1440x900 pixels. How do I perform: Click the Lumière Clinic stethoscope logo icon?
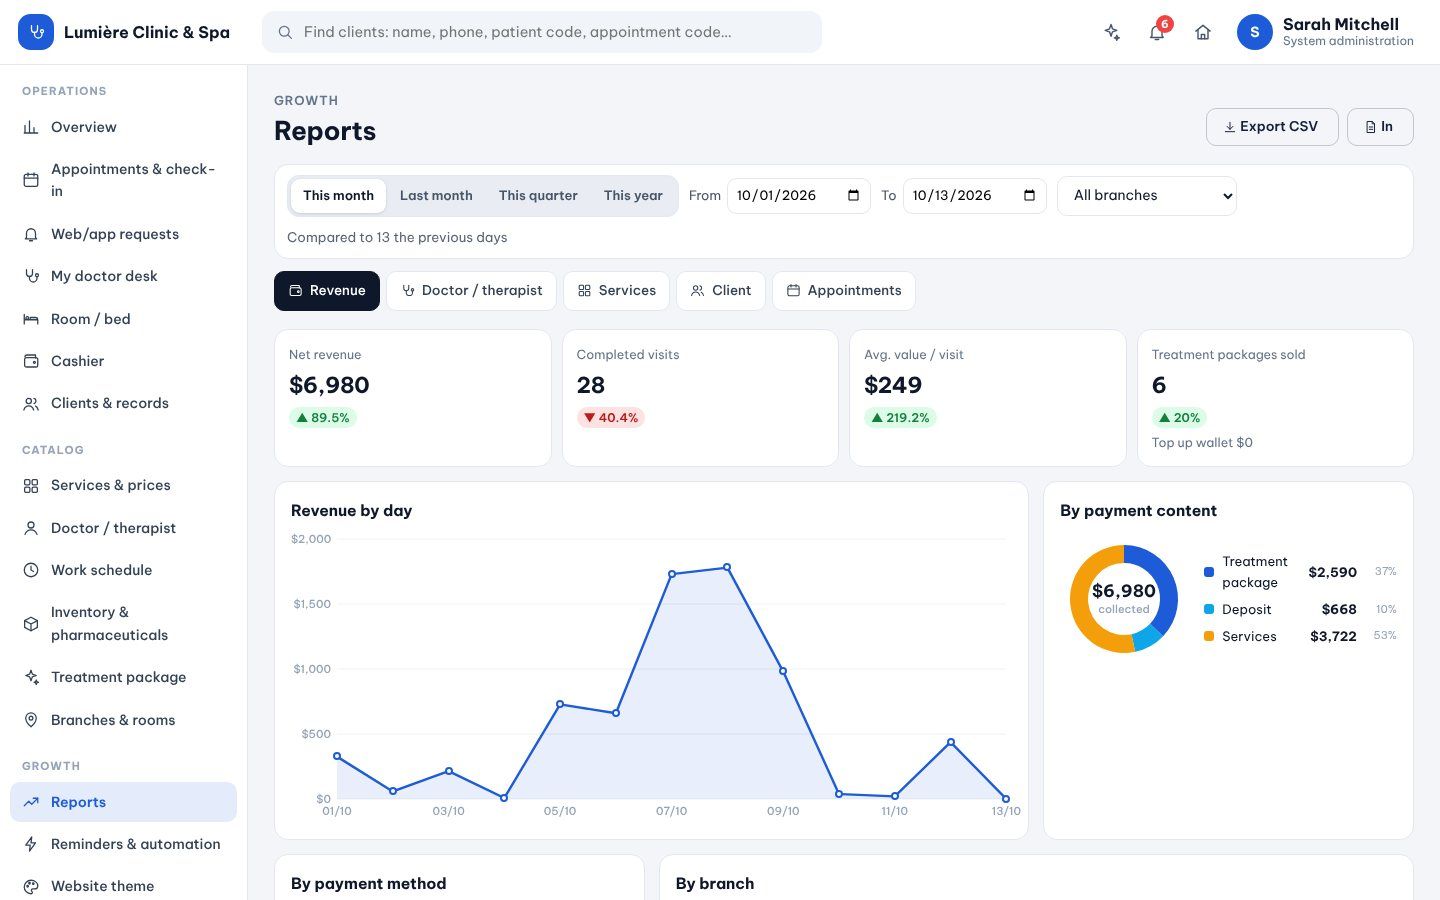point(36,32)
